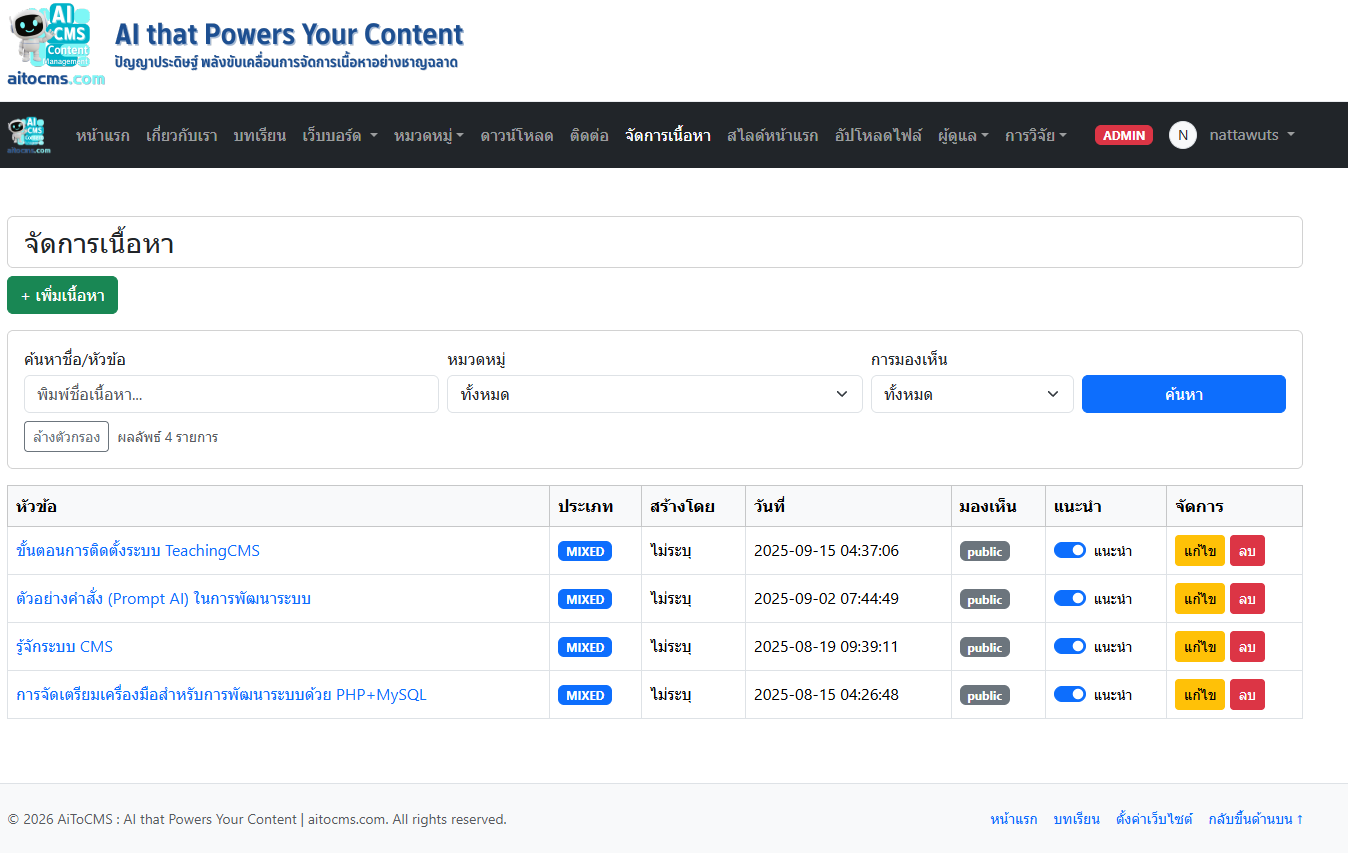Open the สไลด์หน้าแรก menu item

[x=772, y=135]
